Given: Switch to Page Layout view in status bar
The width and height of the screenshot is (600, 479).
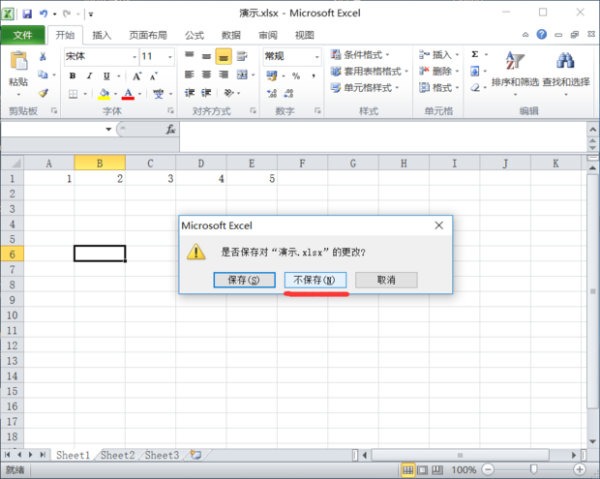Looking at the screenshot, I should click(422, 469).
